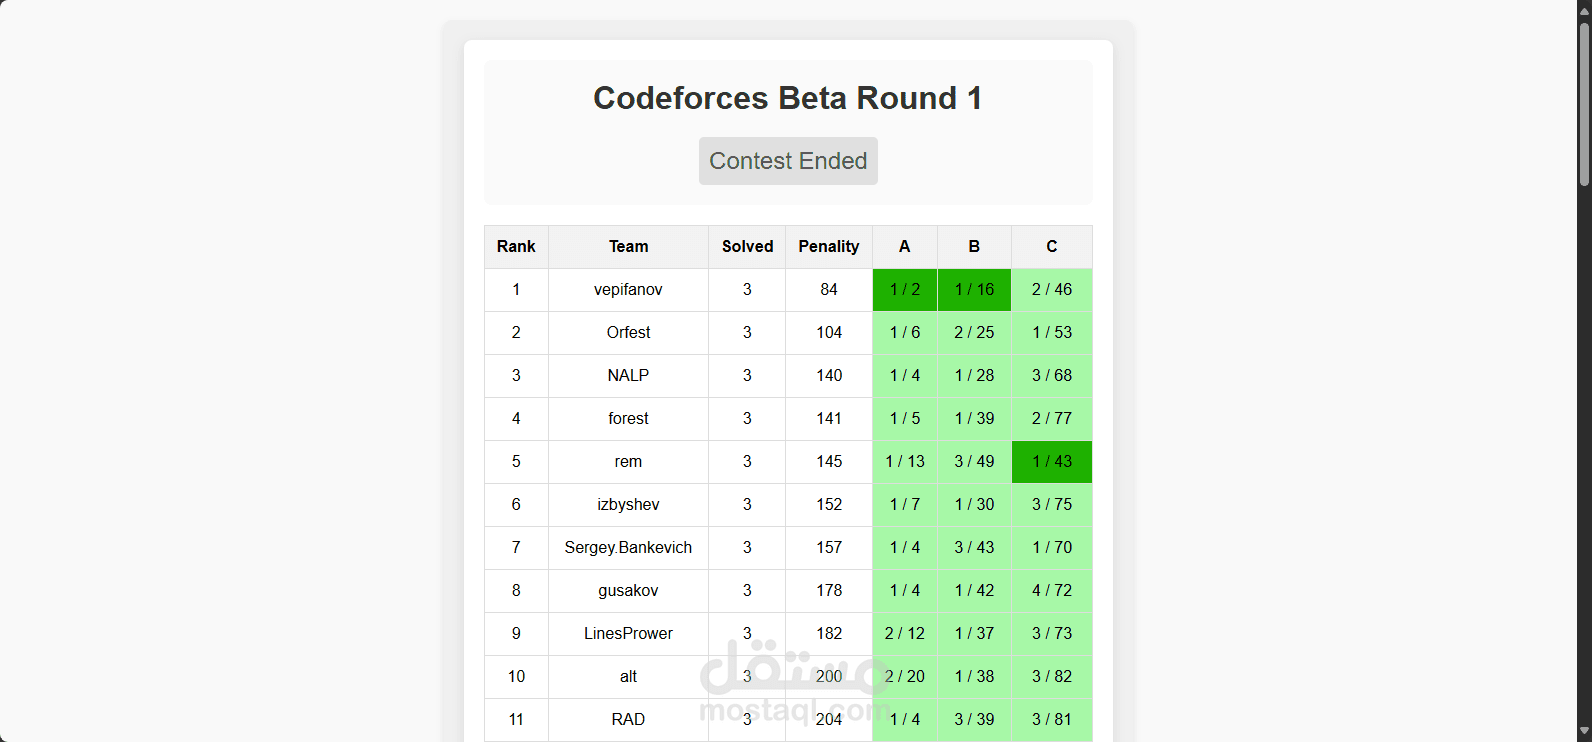Click the Codeforces Beta Round 1 title
Image resolution: width=1592 pixels, height=742 pixels.
787,97
